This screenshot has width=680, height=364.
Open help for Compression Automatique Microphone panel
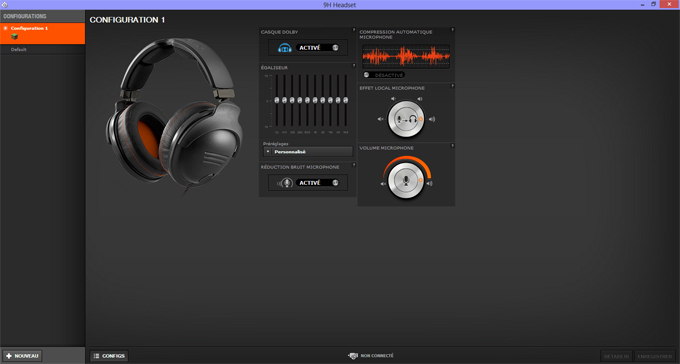(x=452, y=30)
